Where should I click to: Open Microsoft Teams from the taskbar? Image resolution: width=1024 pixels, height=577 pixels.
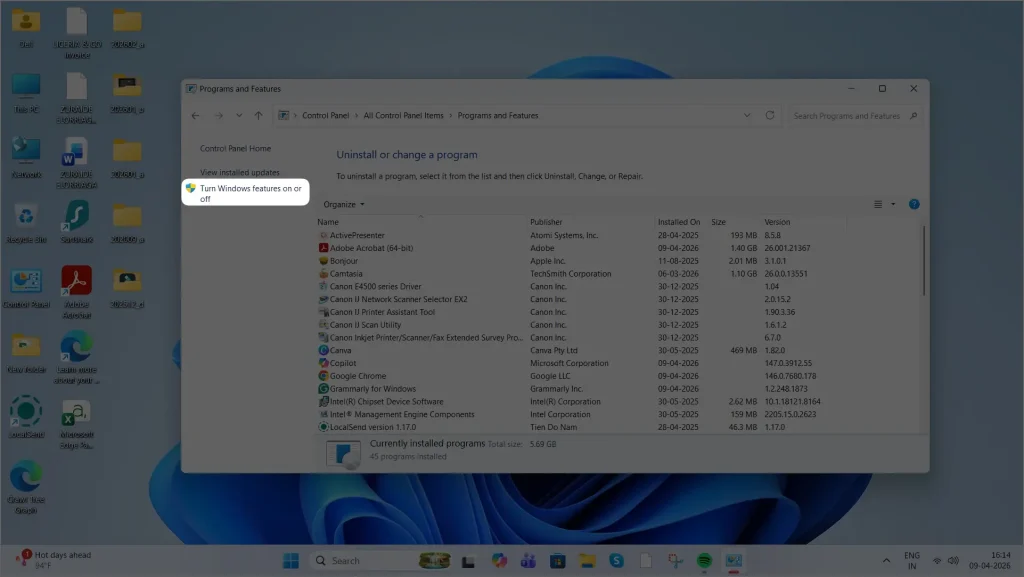tap(528, 560)
